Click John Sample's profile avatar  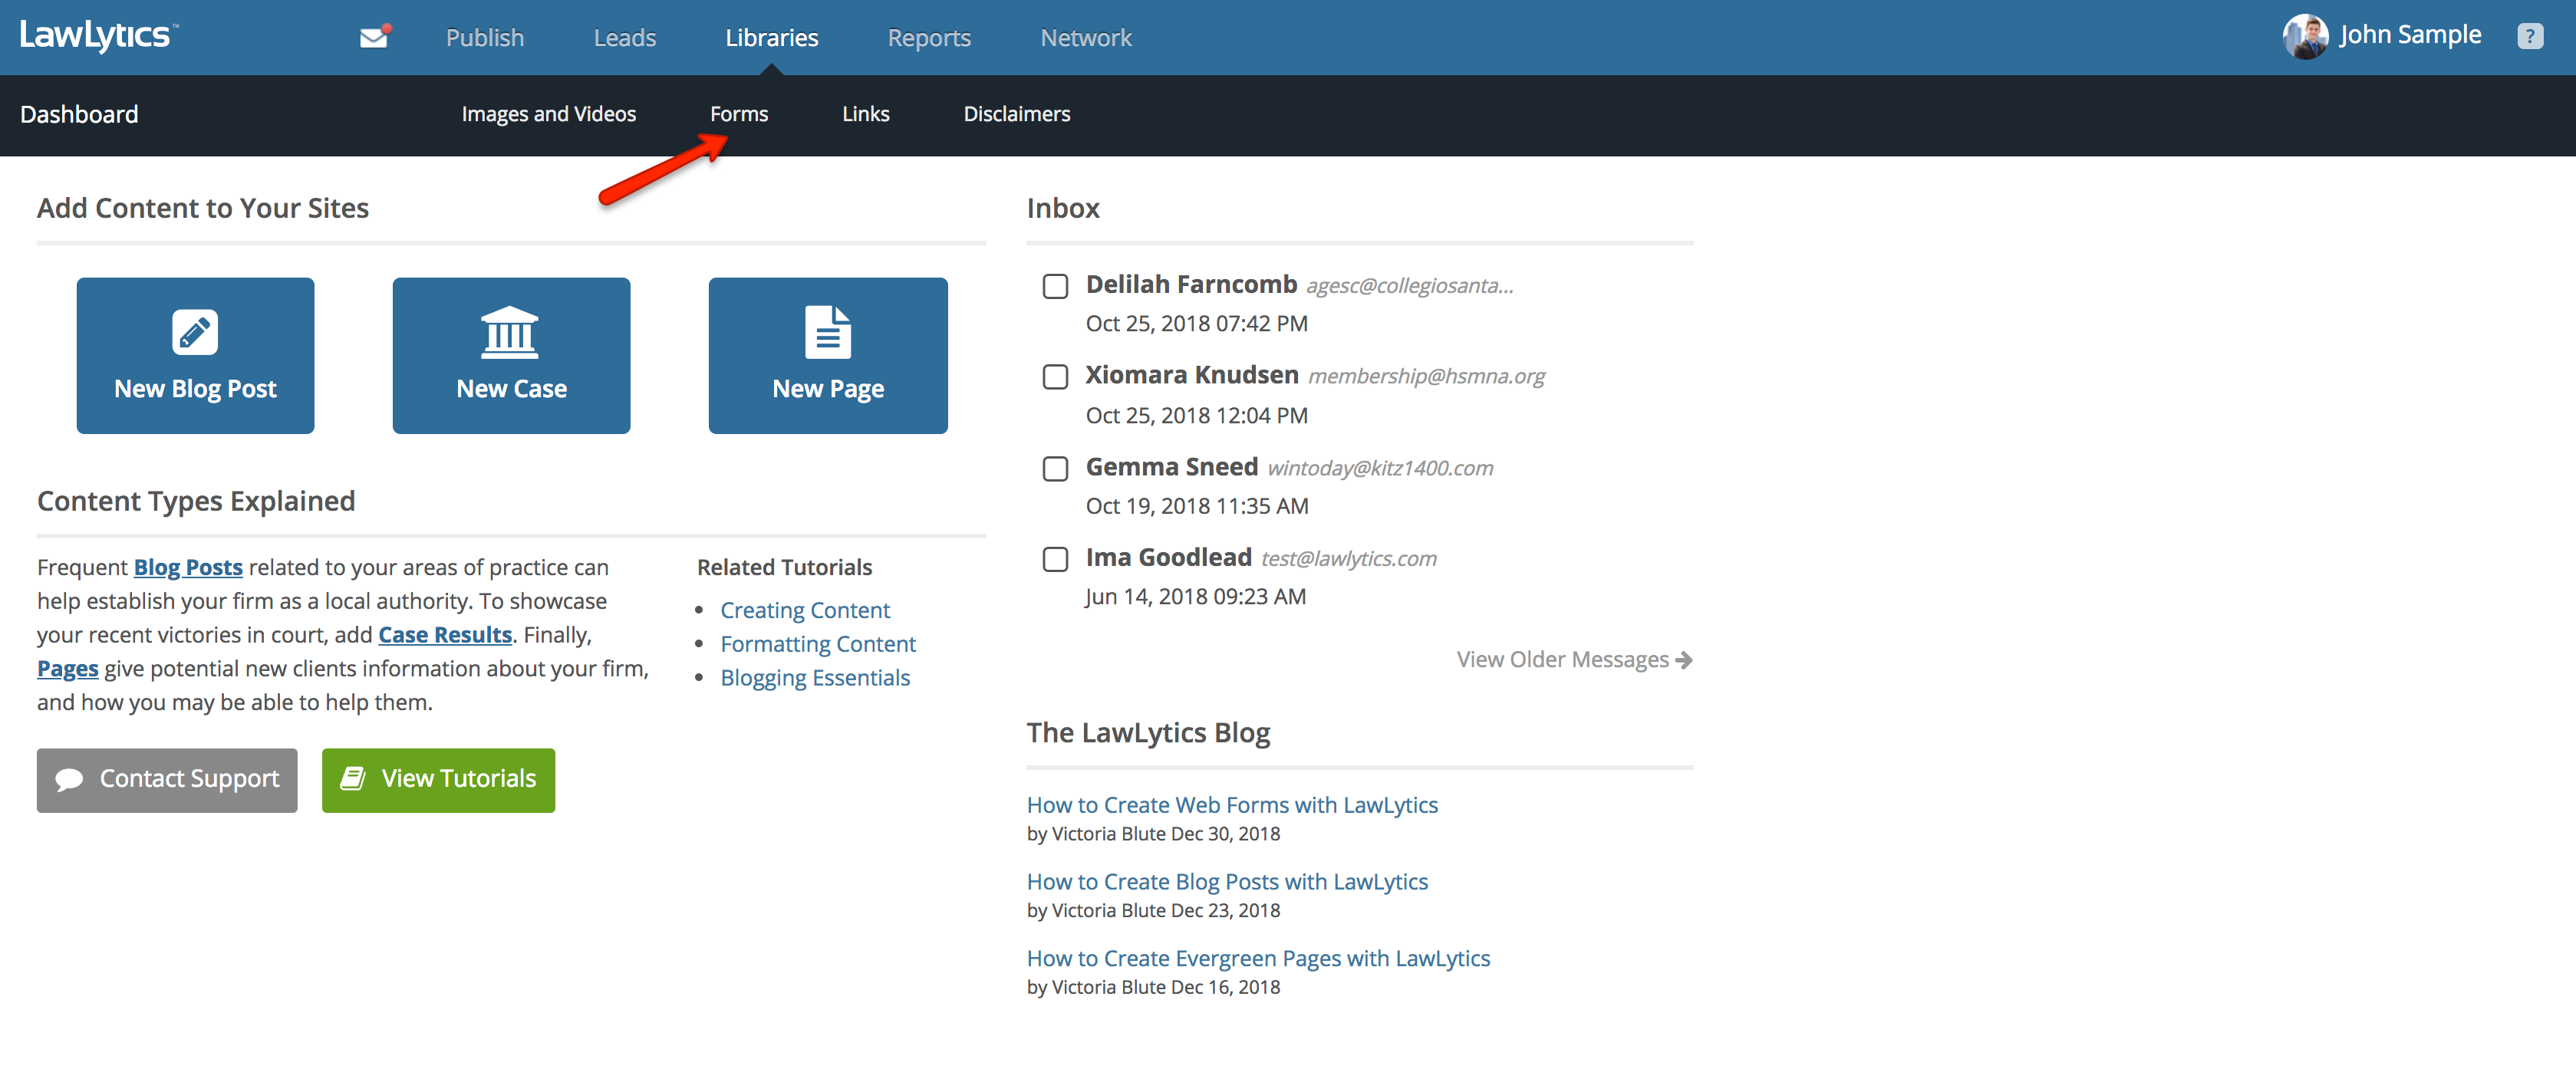2305,37
